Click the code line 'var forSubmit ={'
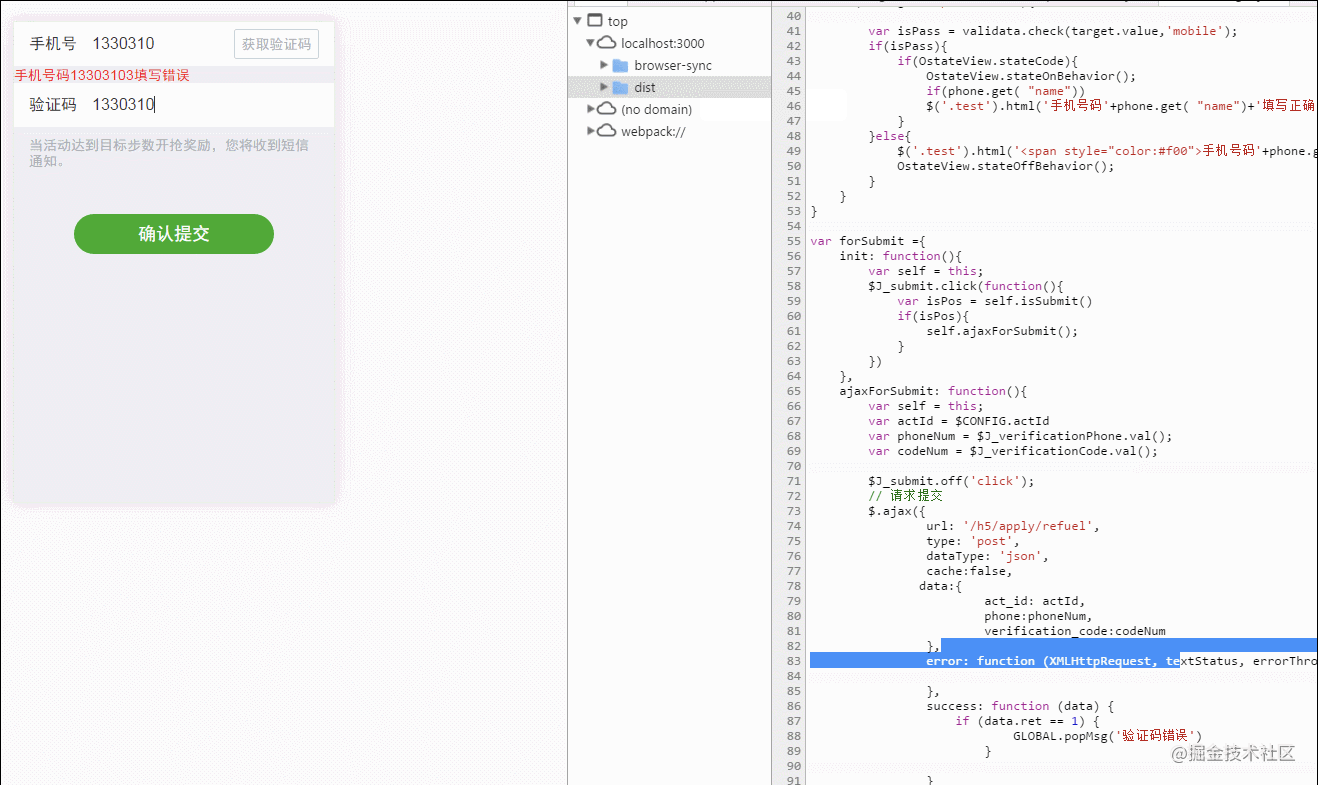Viewport: 1318px width, 785px height. (x=868, y=241)
